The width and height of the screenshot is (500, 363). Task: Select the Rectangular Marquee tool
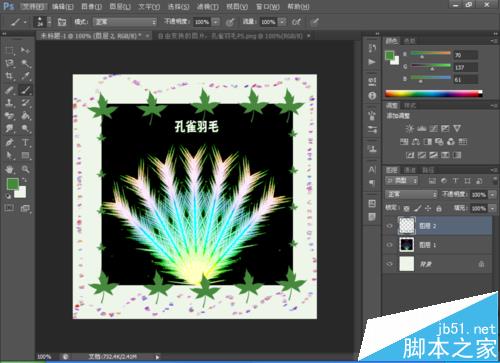[x=9, y=51]
